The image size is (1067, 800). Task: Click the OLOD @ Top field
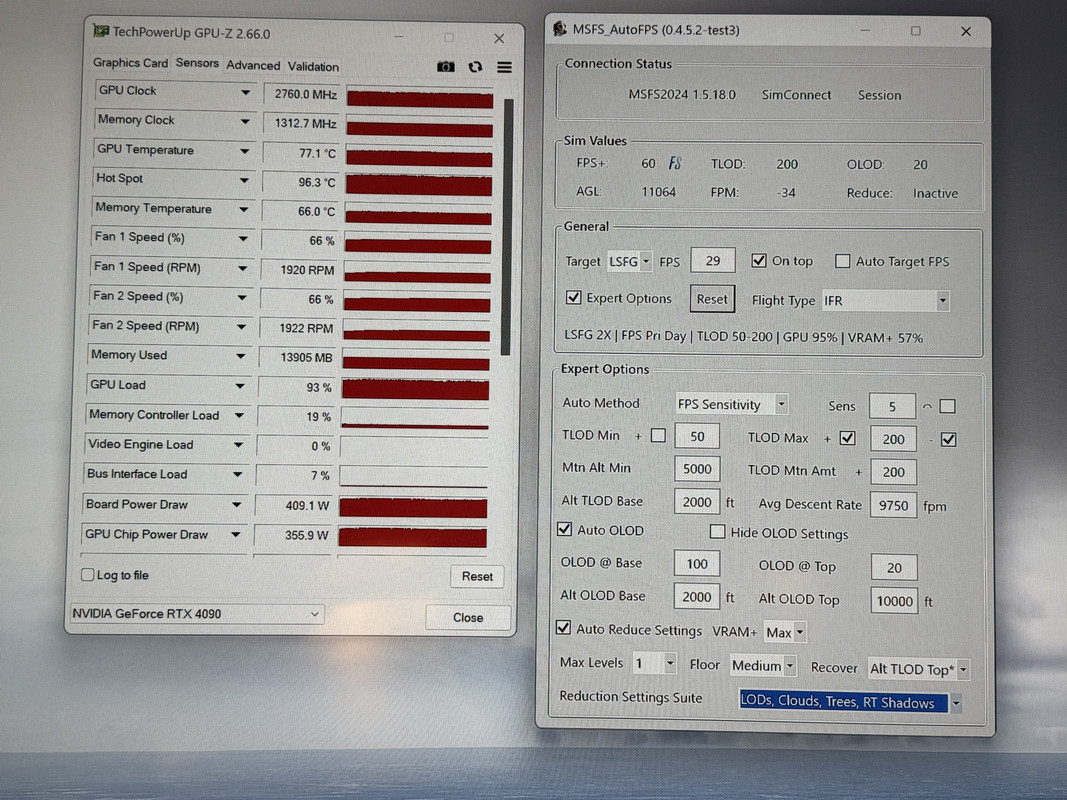tap(894, 567)
